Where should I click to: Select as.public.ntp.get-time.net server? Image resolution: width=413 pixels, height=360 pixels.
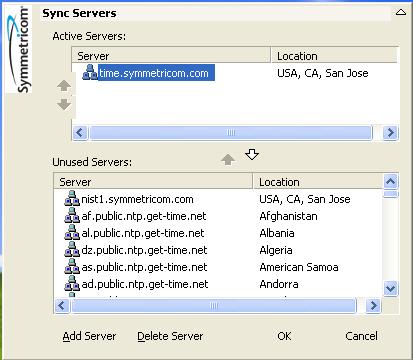144,267
